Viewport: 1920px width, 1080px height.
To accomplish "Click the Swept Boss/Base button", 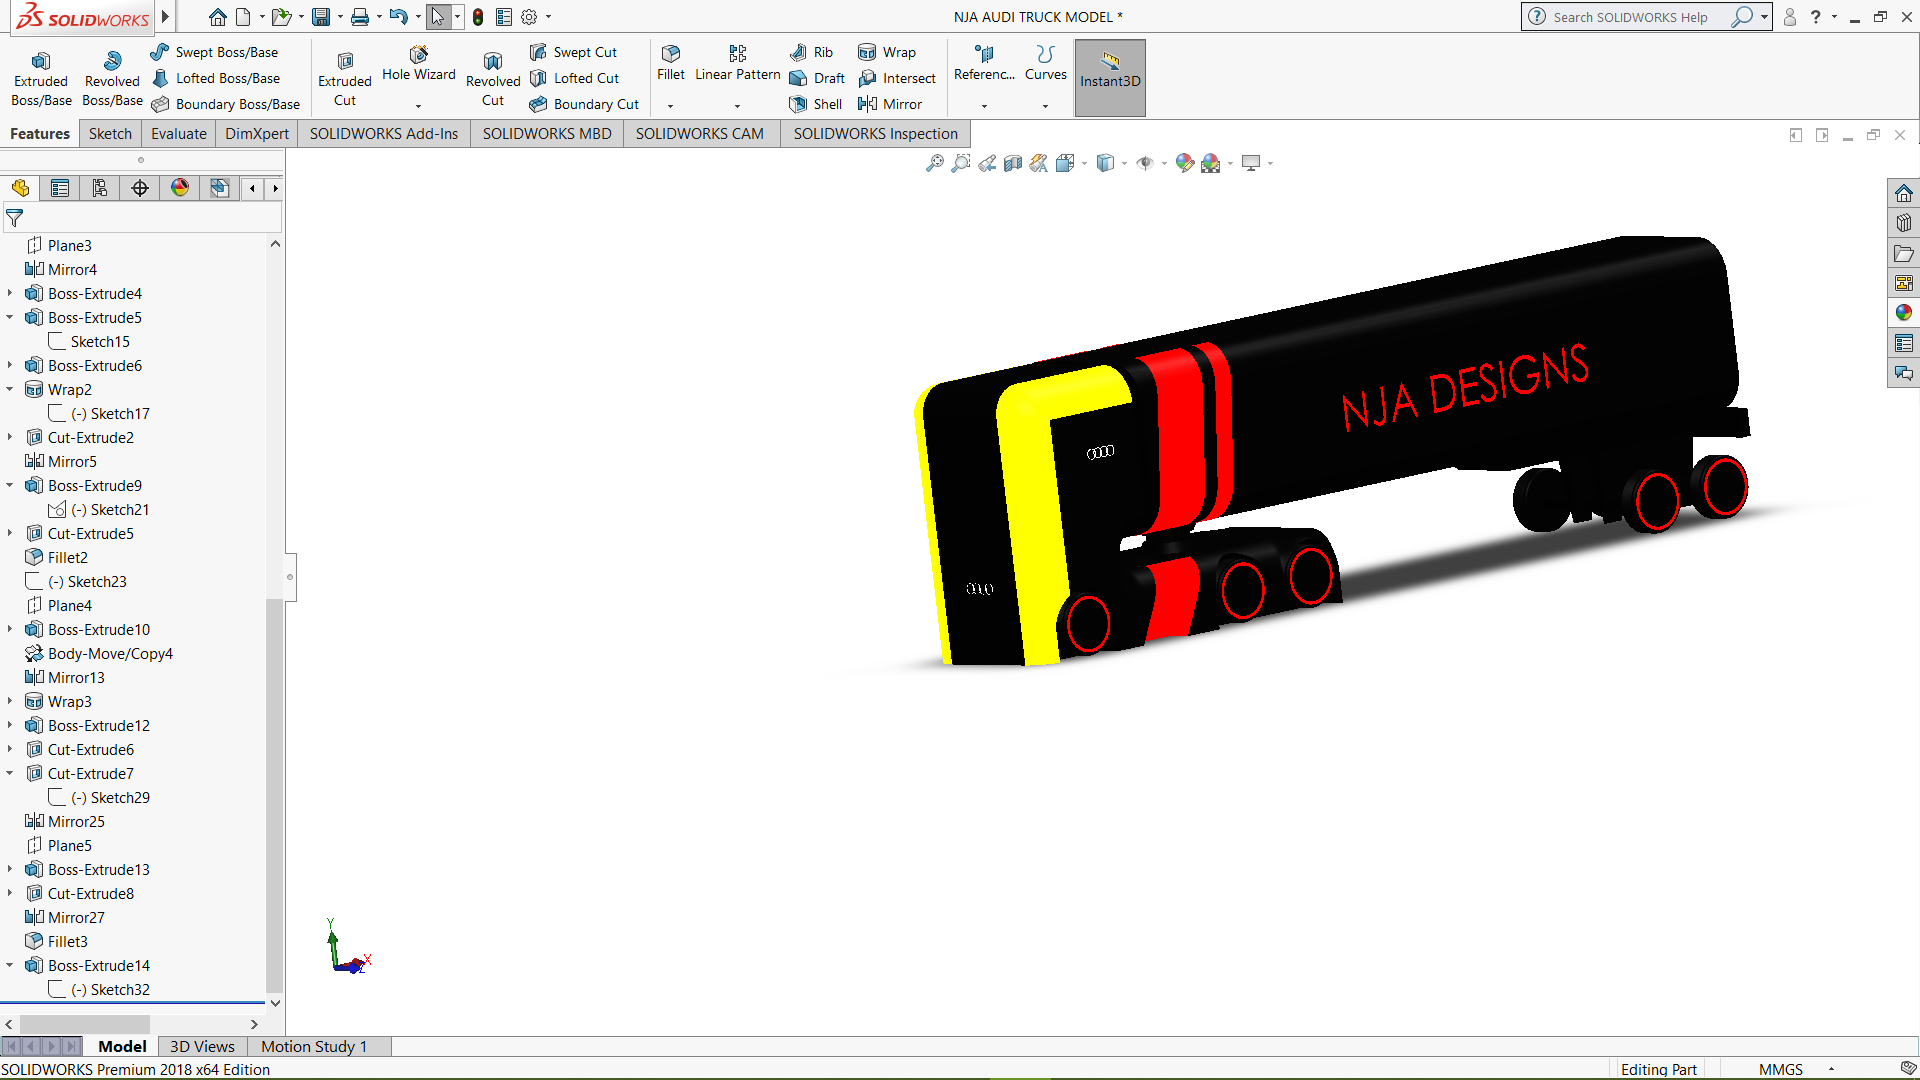I will pos(215,52).
